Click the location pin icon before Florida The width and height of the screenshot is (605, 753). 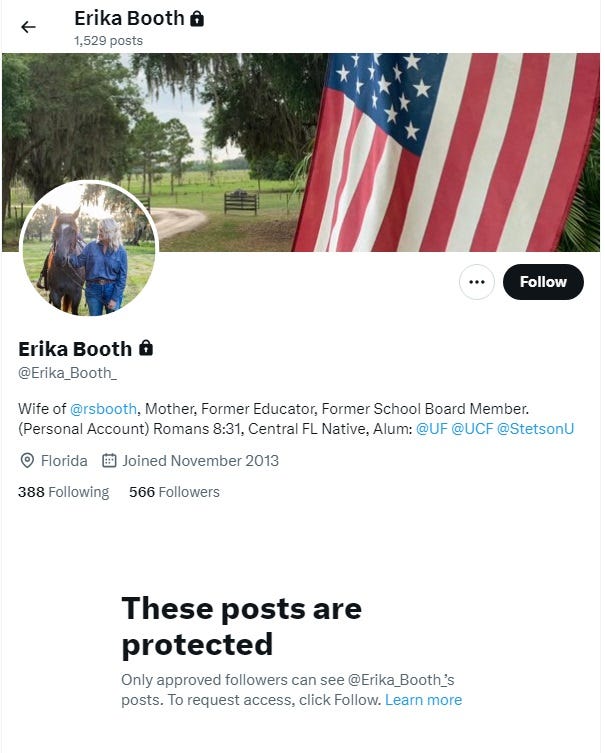[27, 461]
